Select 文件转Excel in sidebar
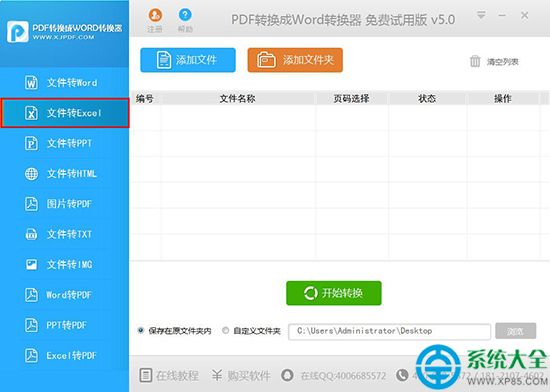550x392 pixels. pos(65,113)
